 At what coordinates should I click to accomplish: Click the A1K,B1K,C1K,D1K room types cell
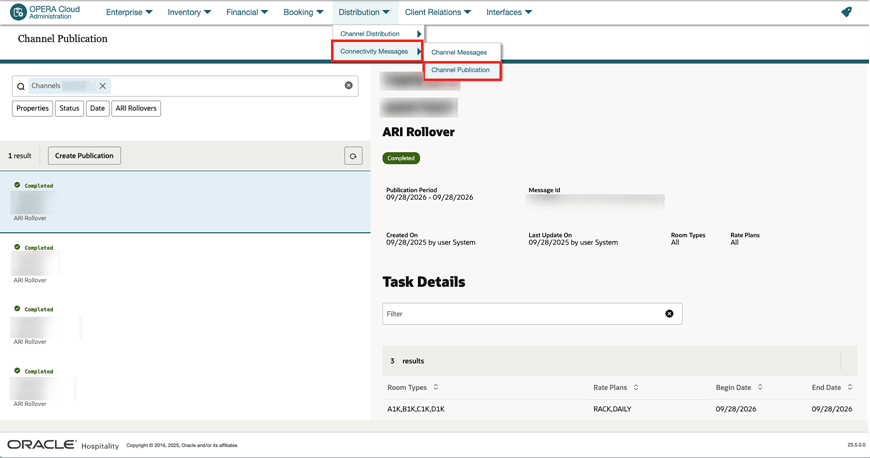click(416, 409)
